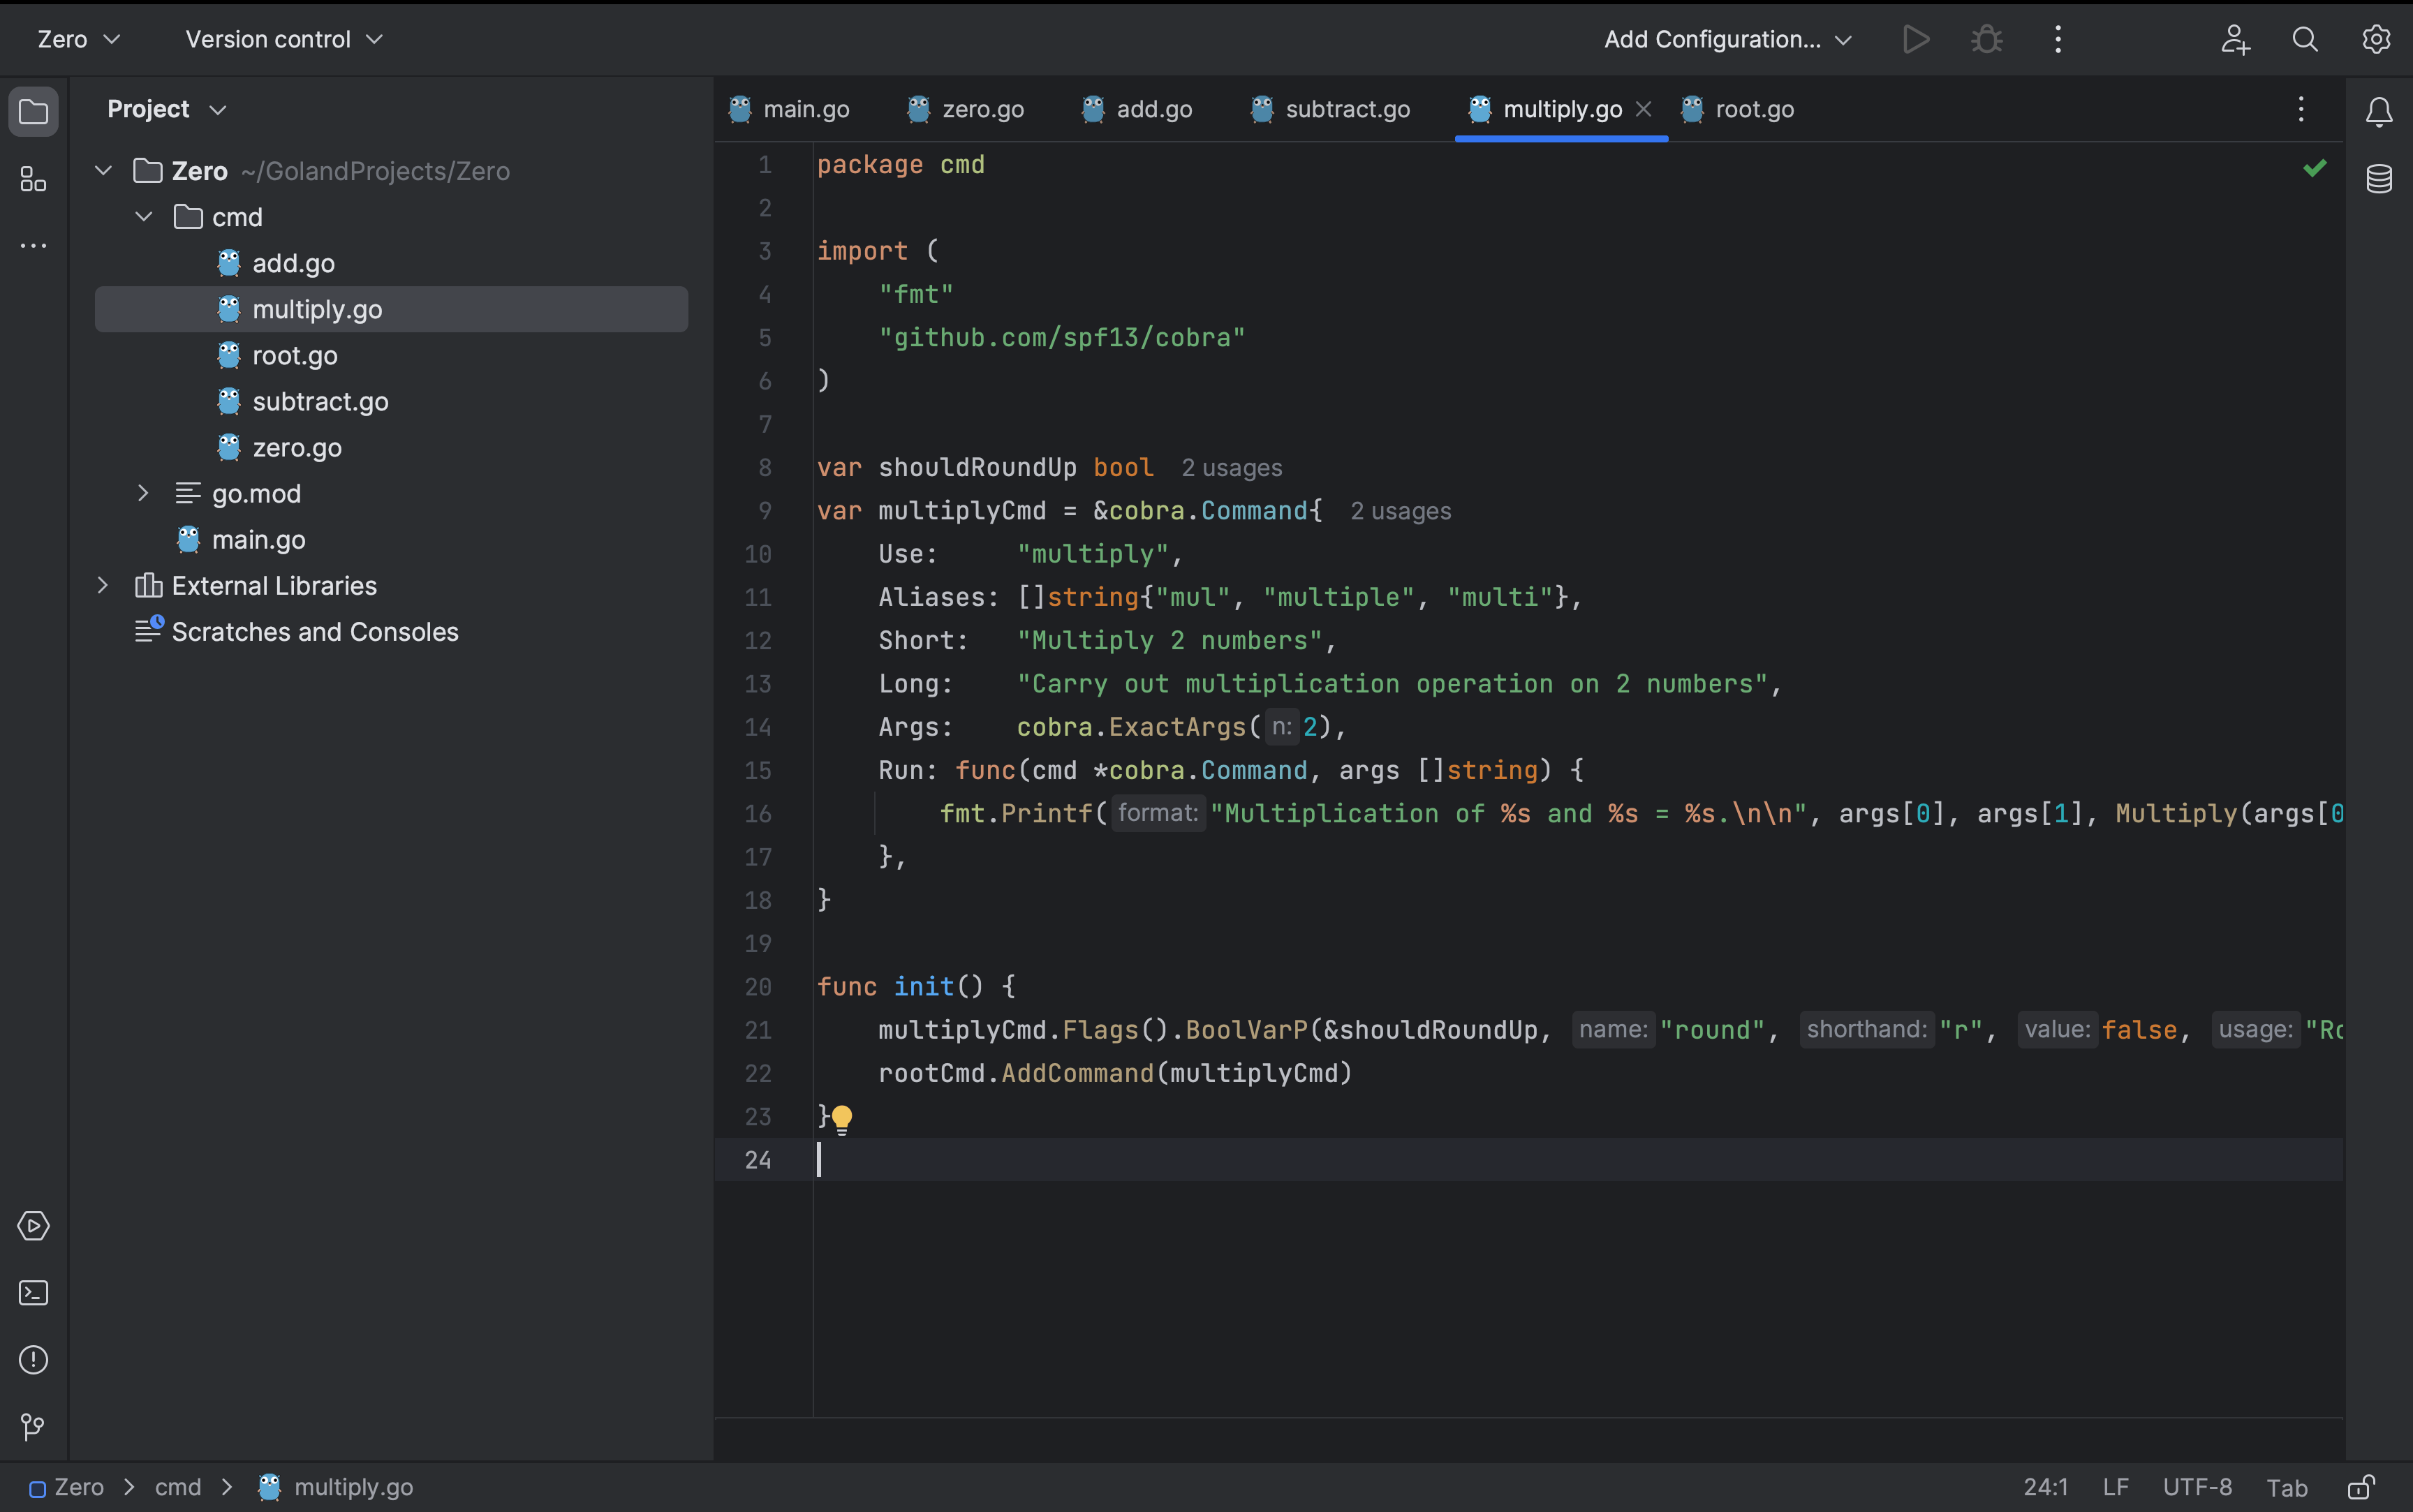Open the Terminal tool window

(33, 1293)
